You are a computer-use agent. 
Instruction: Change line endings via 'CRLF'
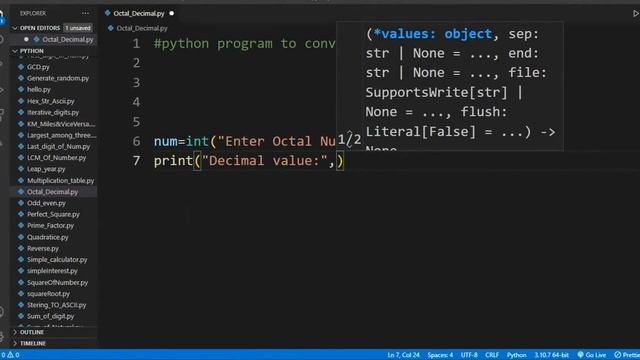pos(492,355)
